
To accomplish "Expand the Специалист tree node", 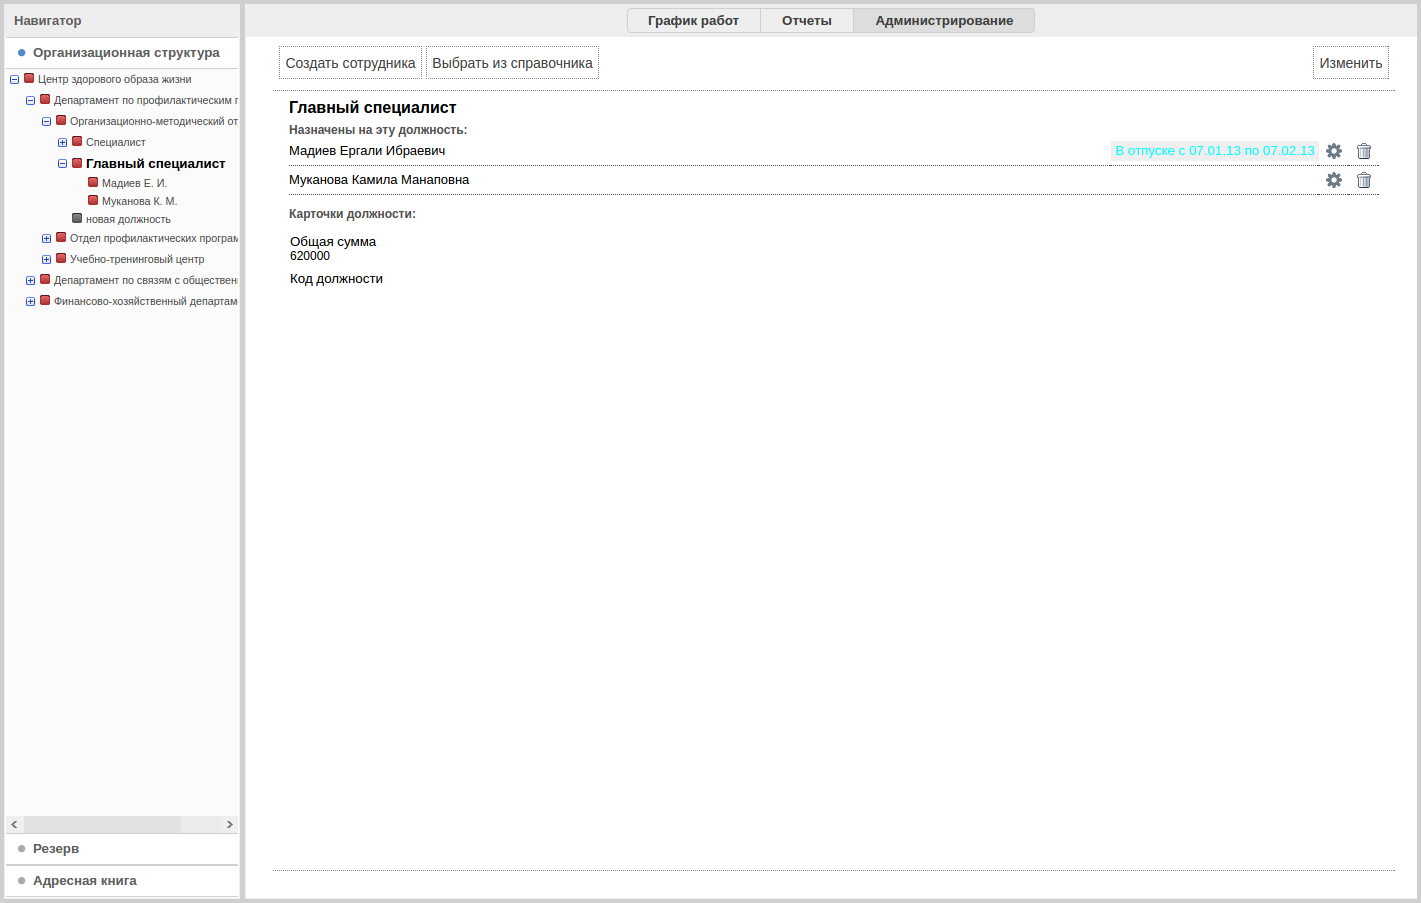I will click(62, 143).
